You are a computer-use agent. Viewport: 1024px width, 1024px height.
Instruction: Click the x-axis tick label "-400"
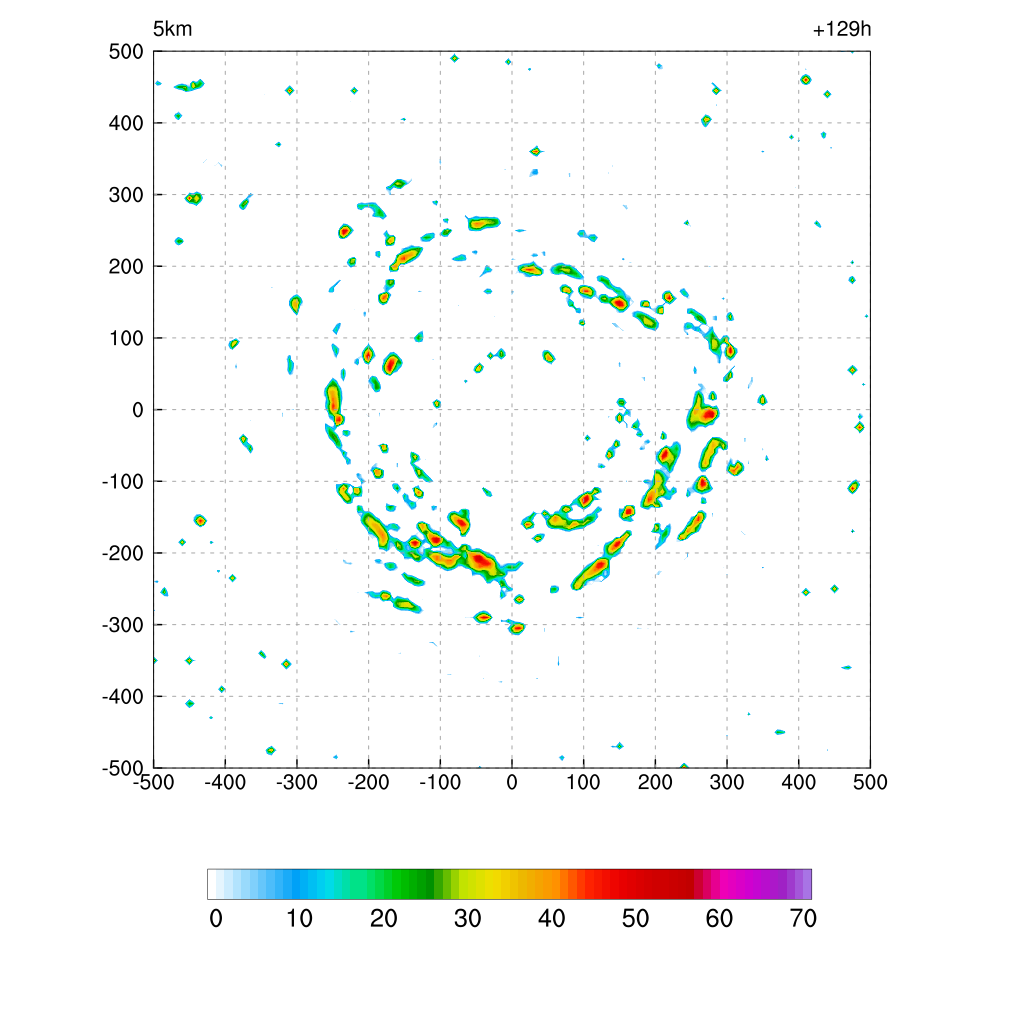pos(225,782)
